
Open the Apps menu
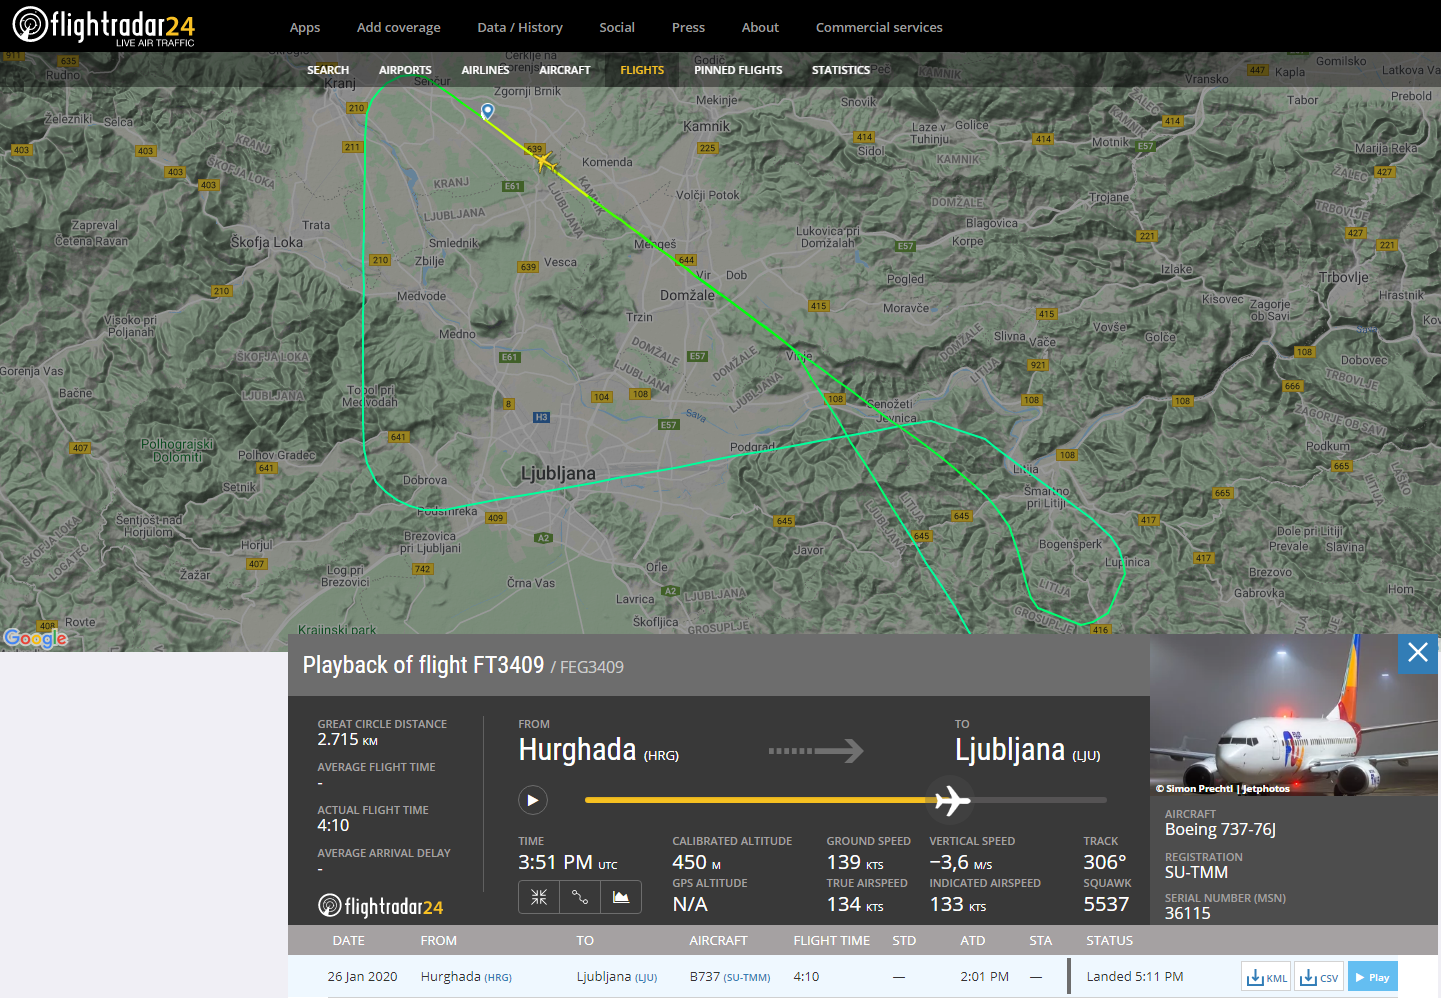click(x=305, y=27)
